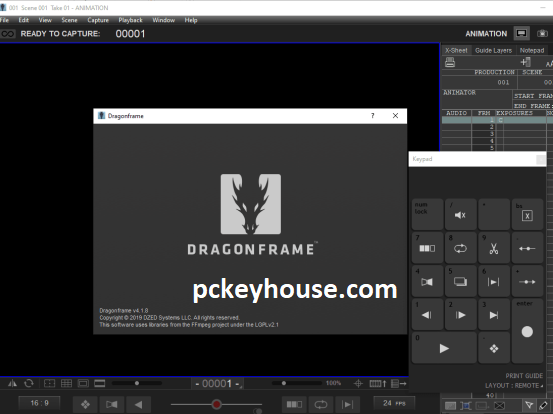Click PRINT GUIDE in Keypad window

(524, 376)
